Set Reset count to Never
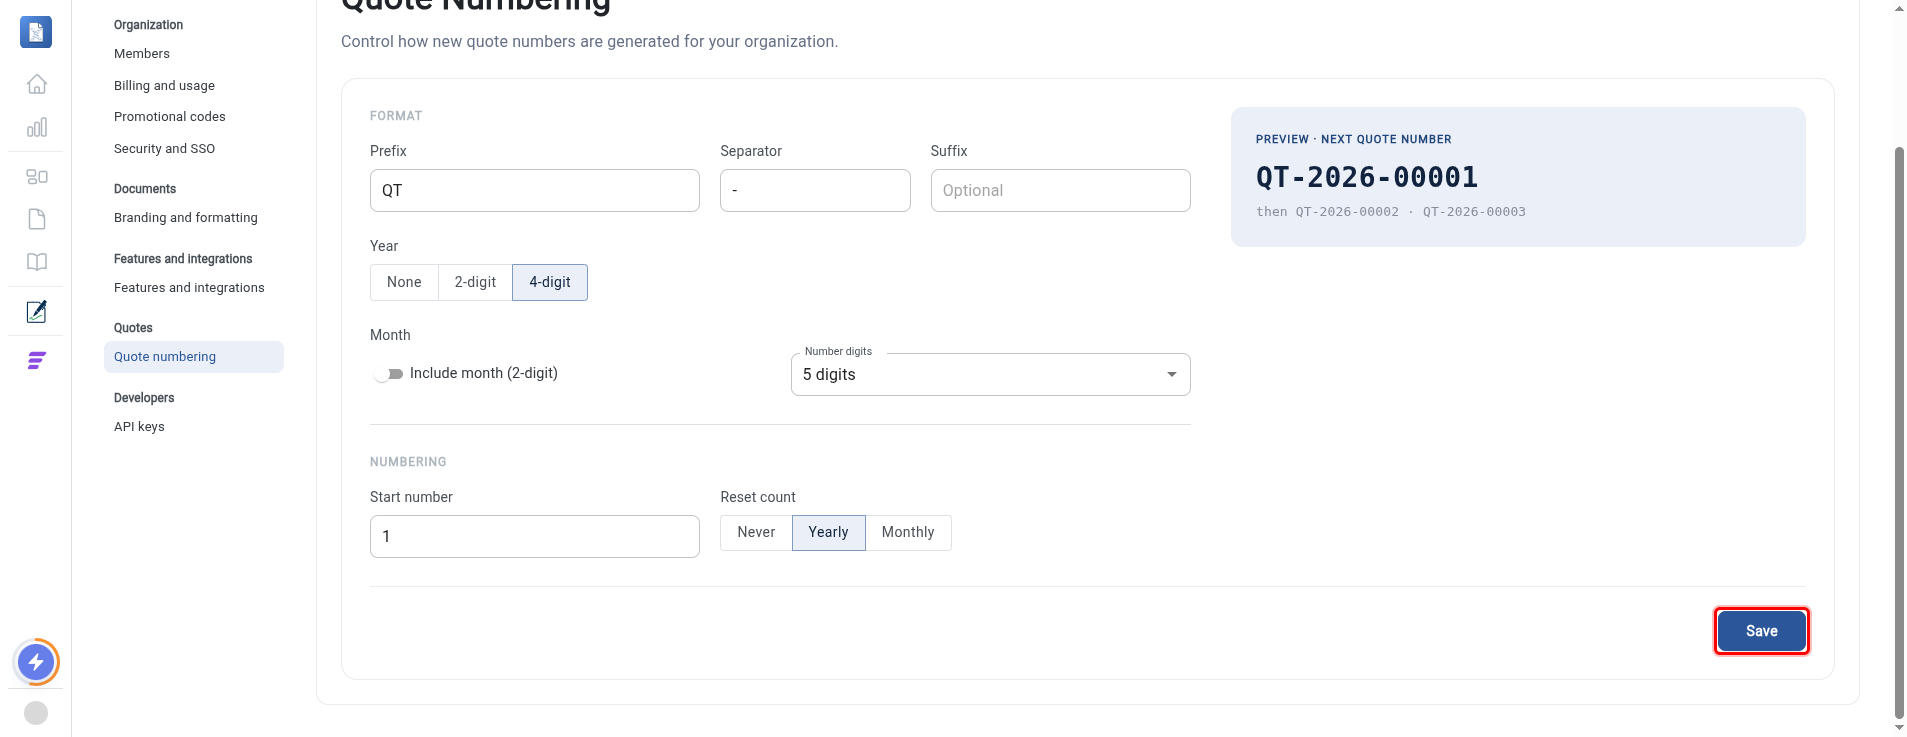This screenshot has width=1907, height=737. click(756, 533)
